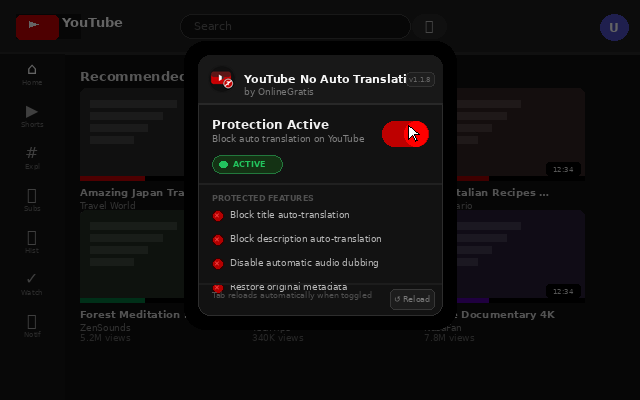Click 'Block title auto-translation' text

290,215
